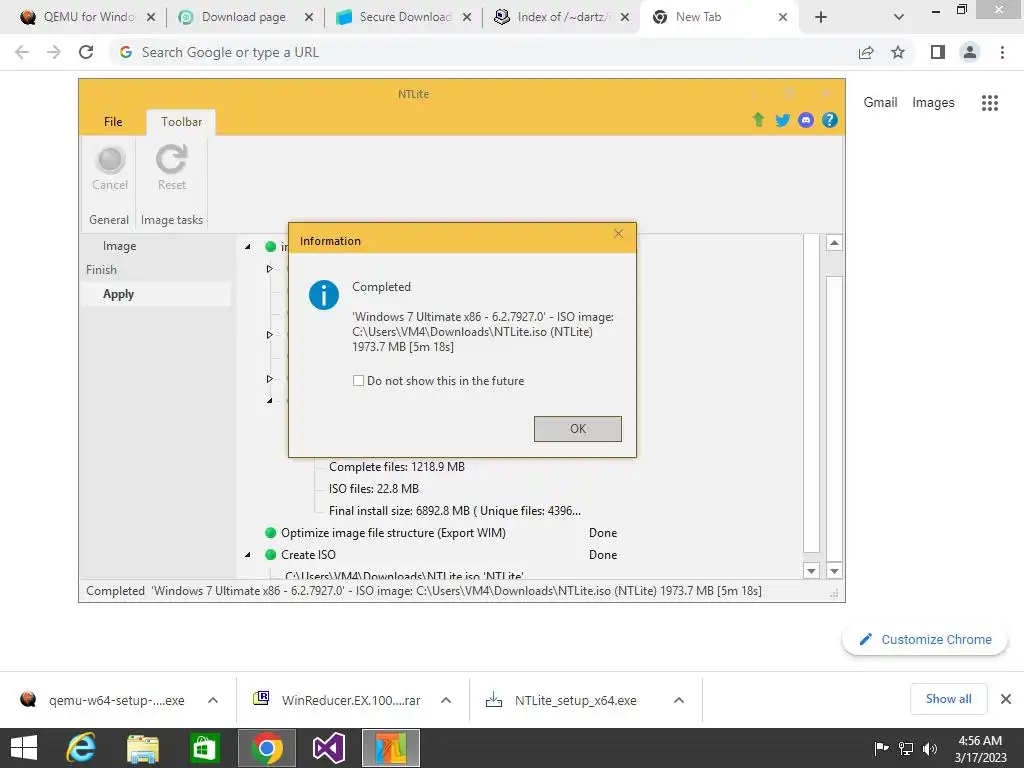Click the 'ISO files: 22.8 MB' line
1024x768 pixels.
(x=374, y=489)
